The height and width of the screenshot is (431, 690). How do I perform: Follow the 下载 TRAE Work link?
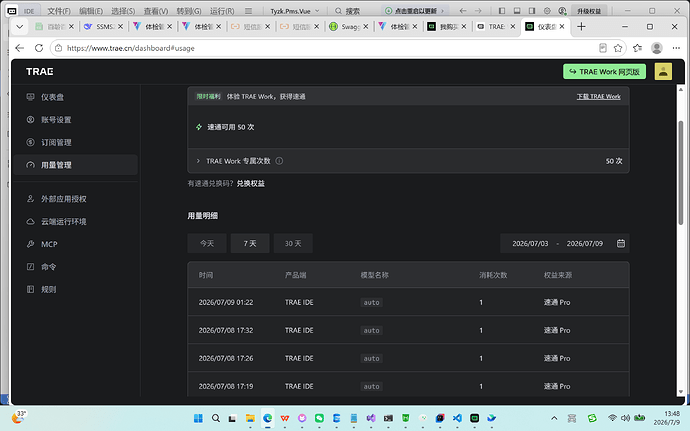coord(598,96)
